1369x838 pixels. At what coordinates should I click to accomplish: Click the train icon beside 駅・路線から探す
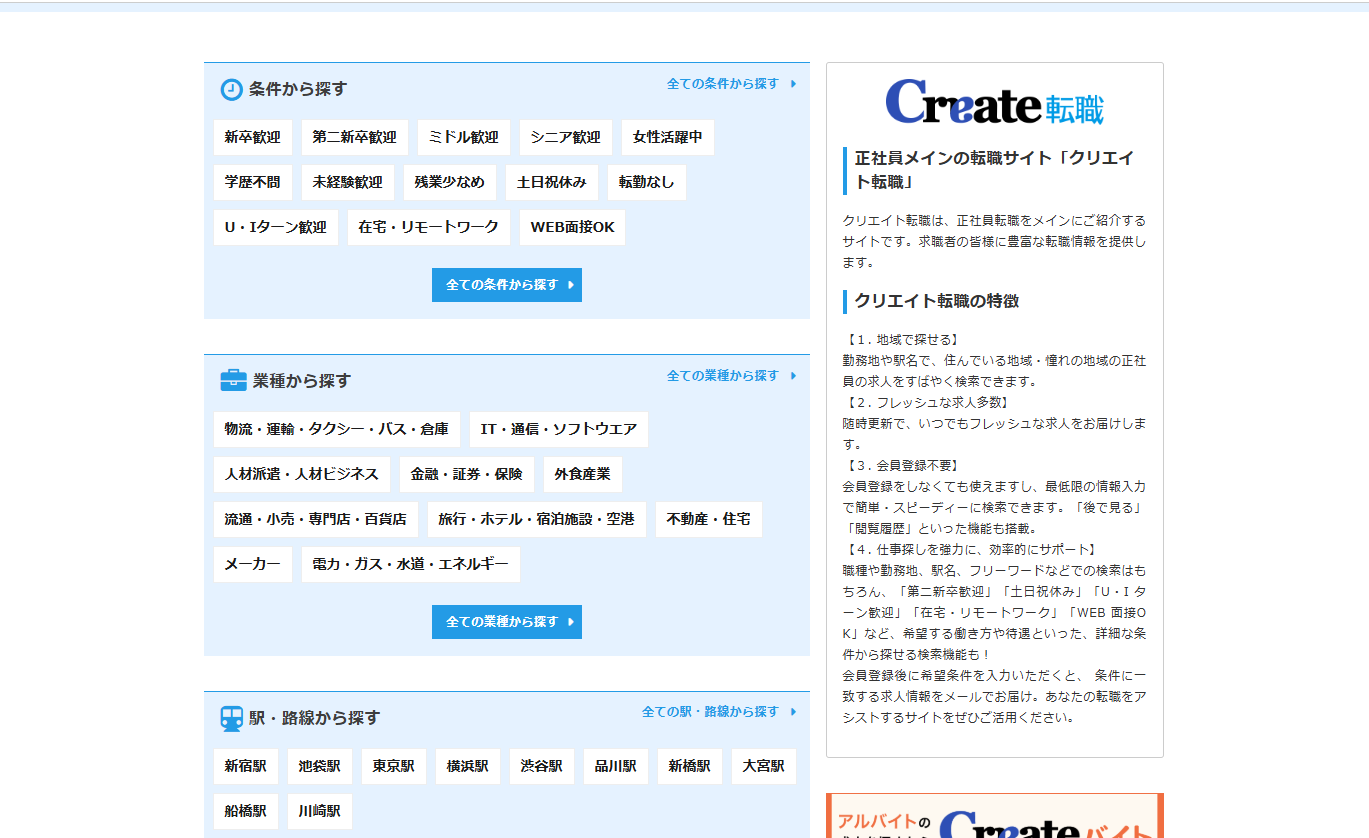232,718
